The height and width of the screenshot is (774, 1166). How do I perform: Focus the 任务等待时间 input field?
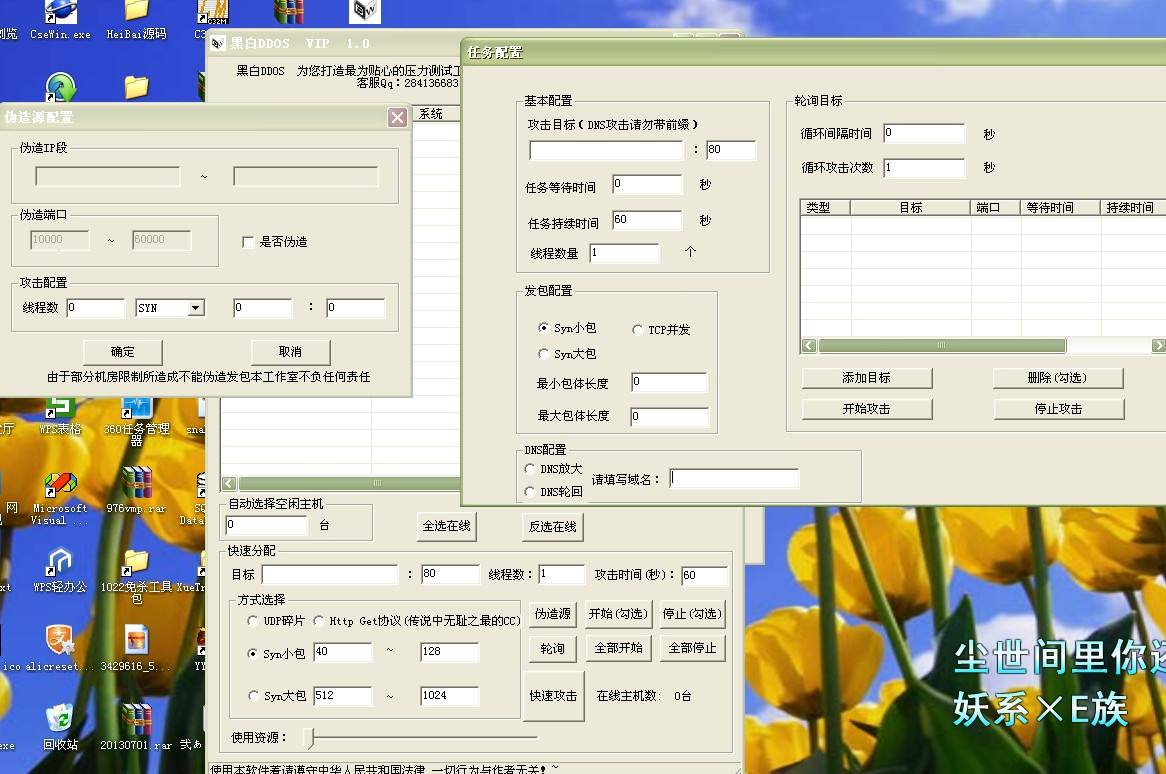(x=647, y=184)
